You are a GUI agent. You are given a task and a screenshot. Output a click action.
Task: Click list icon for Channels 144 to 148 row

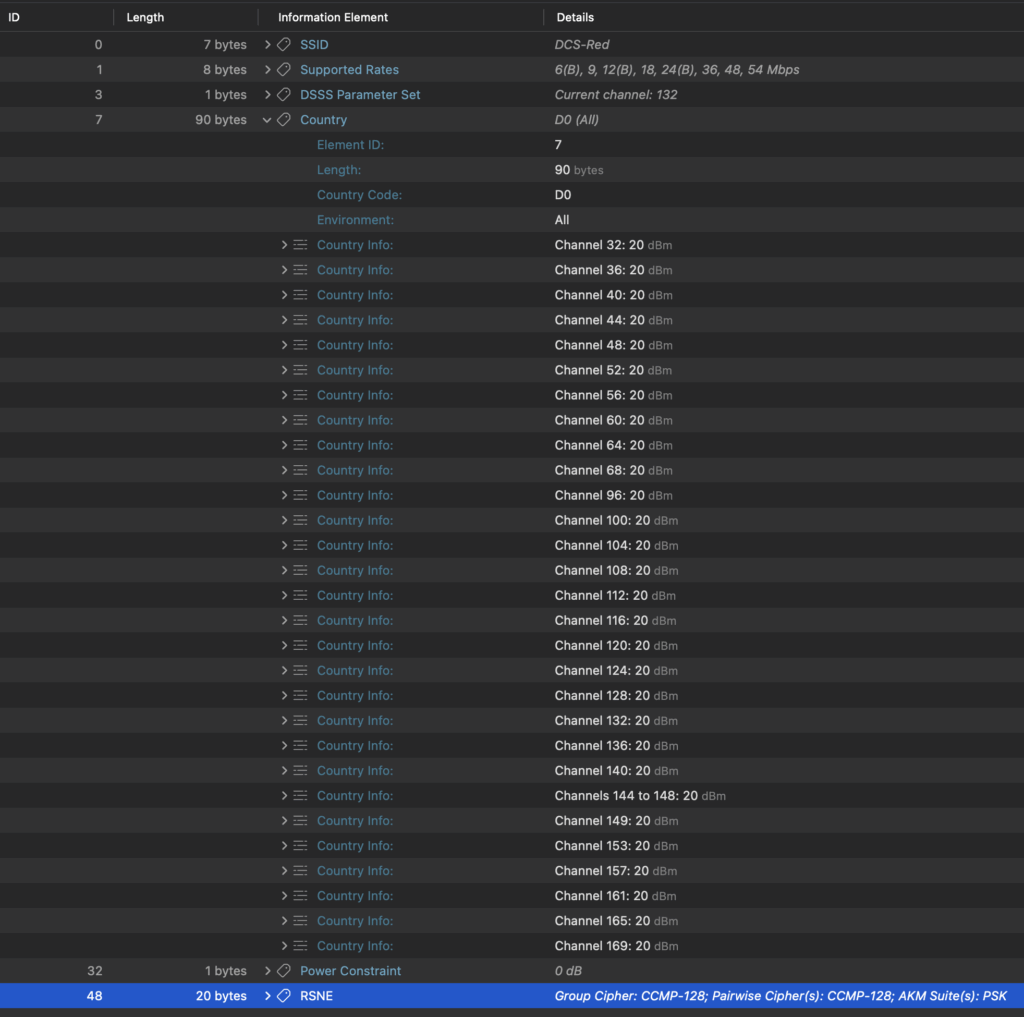300,796
